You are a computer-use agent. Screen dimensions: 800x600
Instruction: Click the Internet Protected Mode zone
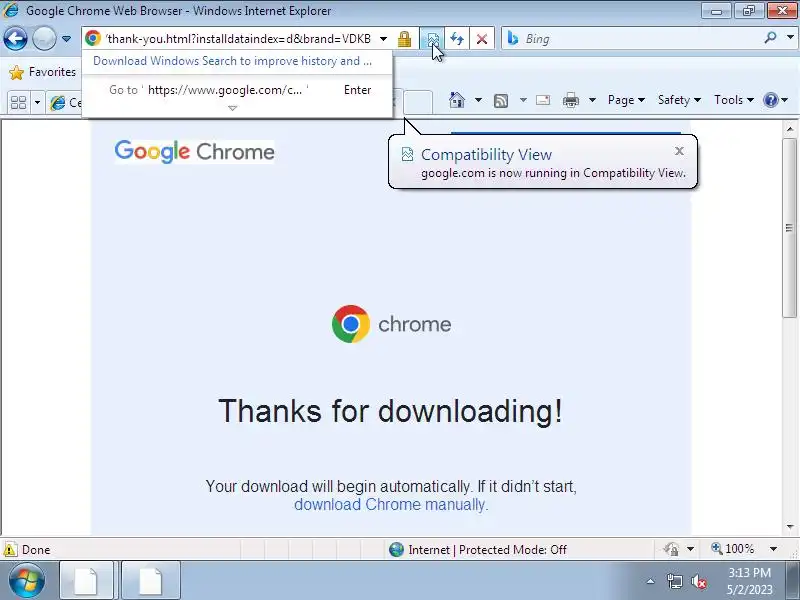point(478,549)
